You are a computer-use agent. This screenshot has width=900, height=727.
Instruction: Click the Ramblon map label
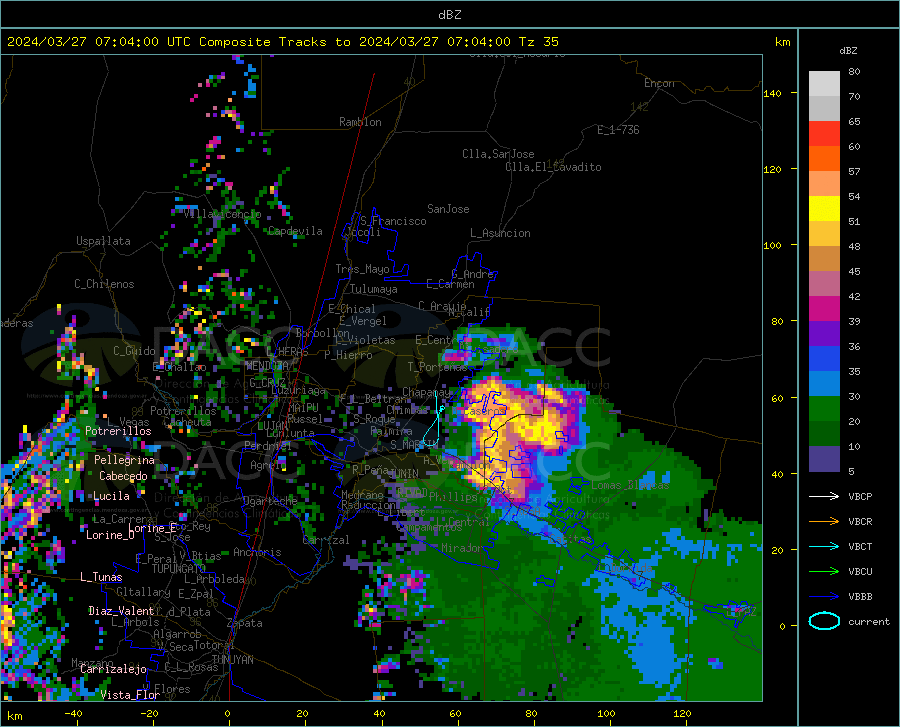pyautogui.click(x=360, y=122)
